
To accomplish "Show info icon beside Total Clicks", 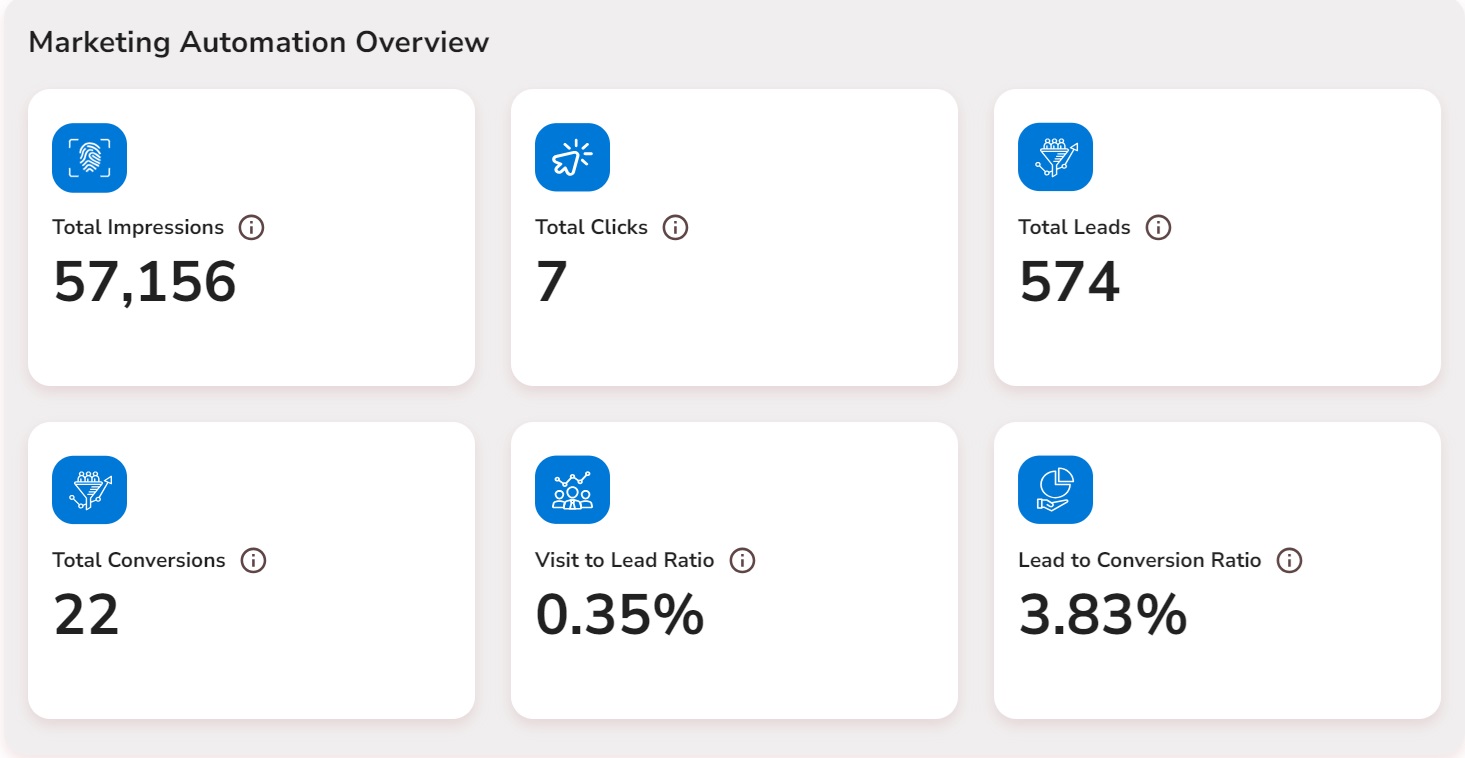I will pos(676,228).
